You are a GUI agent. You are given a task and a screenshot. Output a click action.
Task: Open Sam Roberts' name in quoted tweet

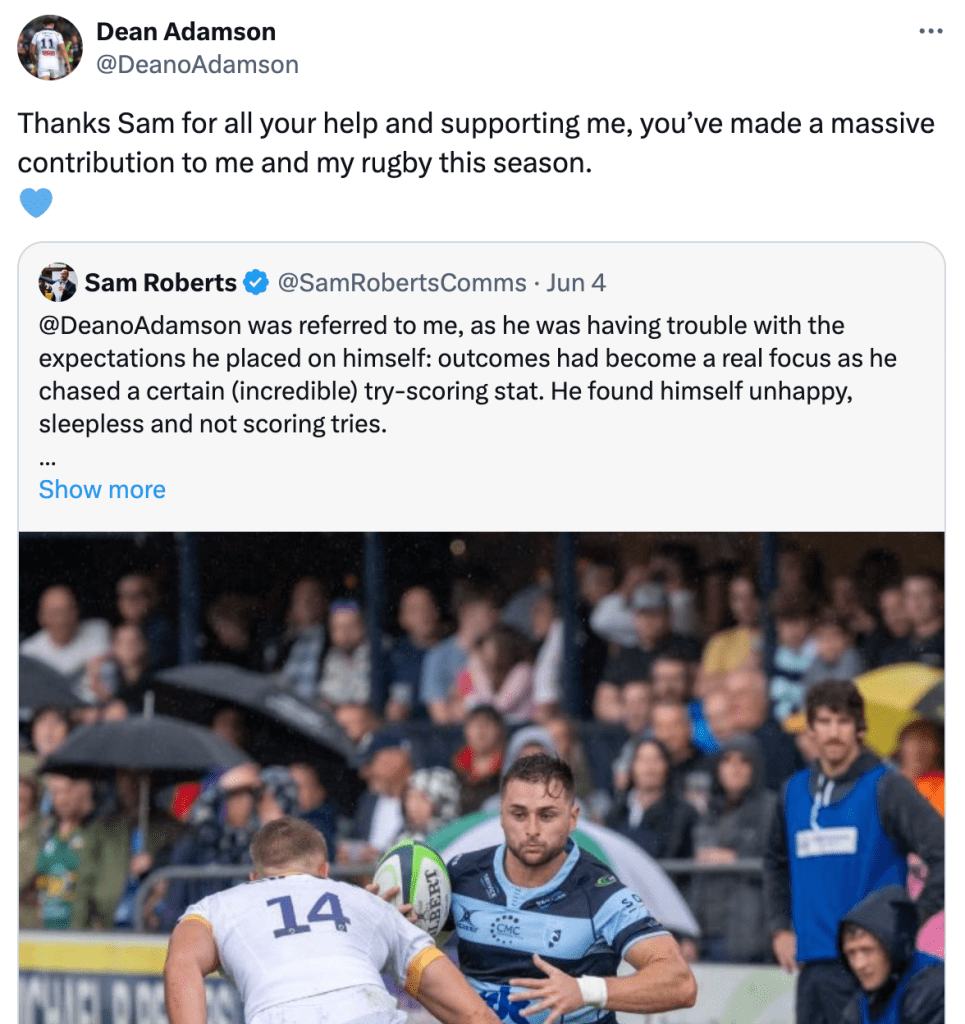tap(160, 283)
